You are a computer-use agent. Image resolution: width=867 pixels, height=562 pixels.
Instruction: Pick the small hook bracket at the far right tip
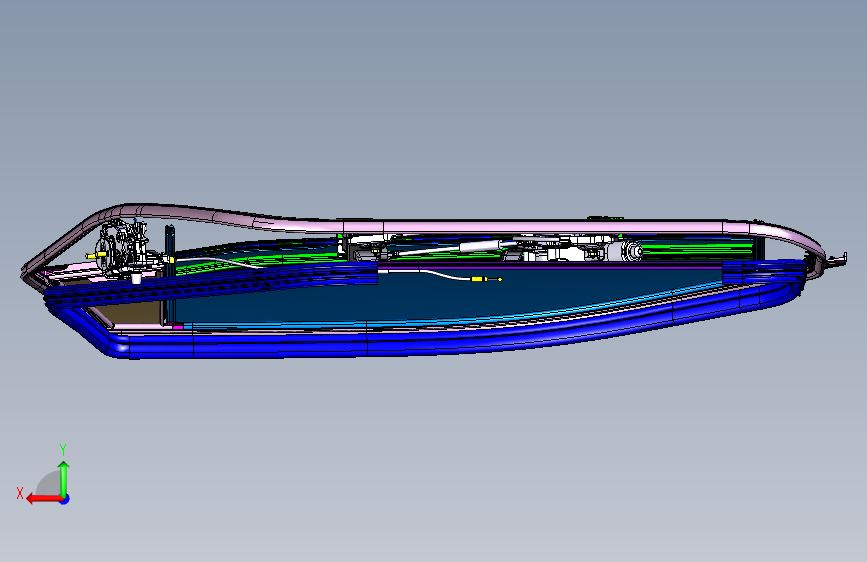click(x=837, y=258)
